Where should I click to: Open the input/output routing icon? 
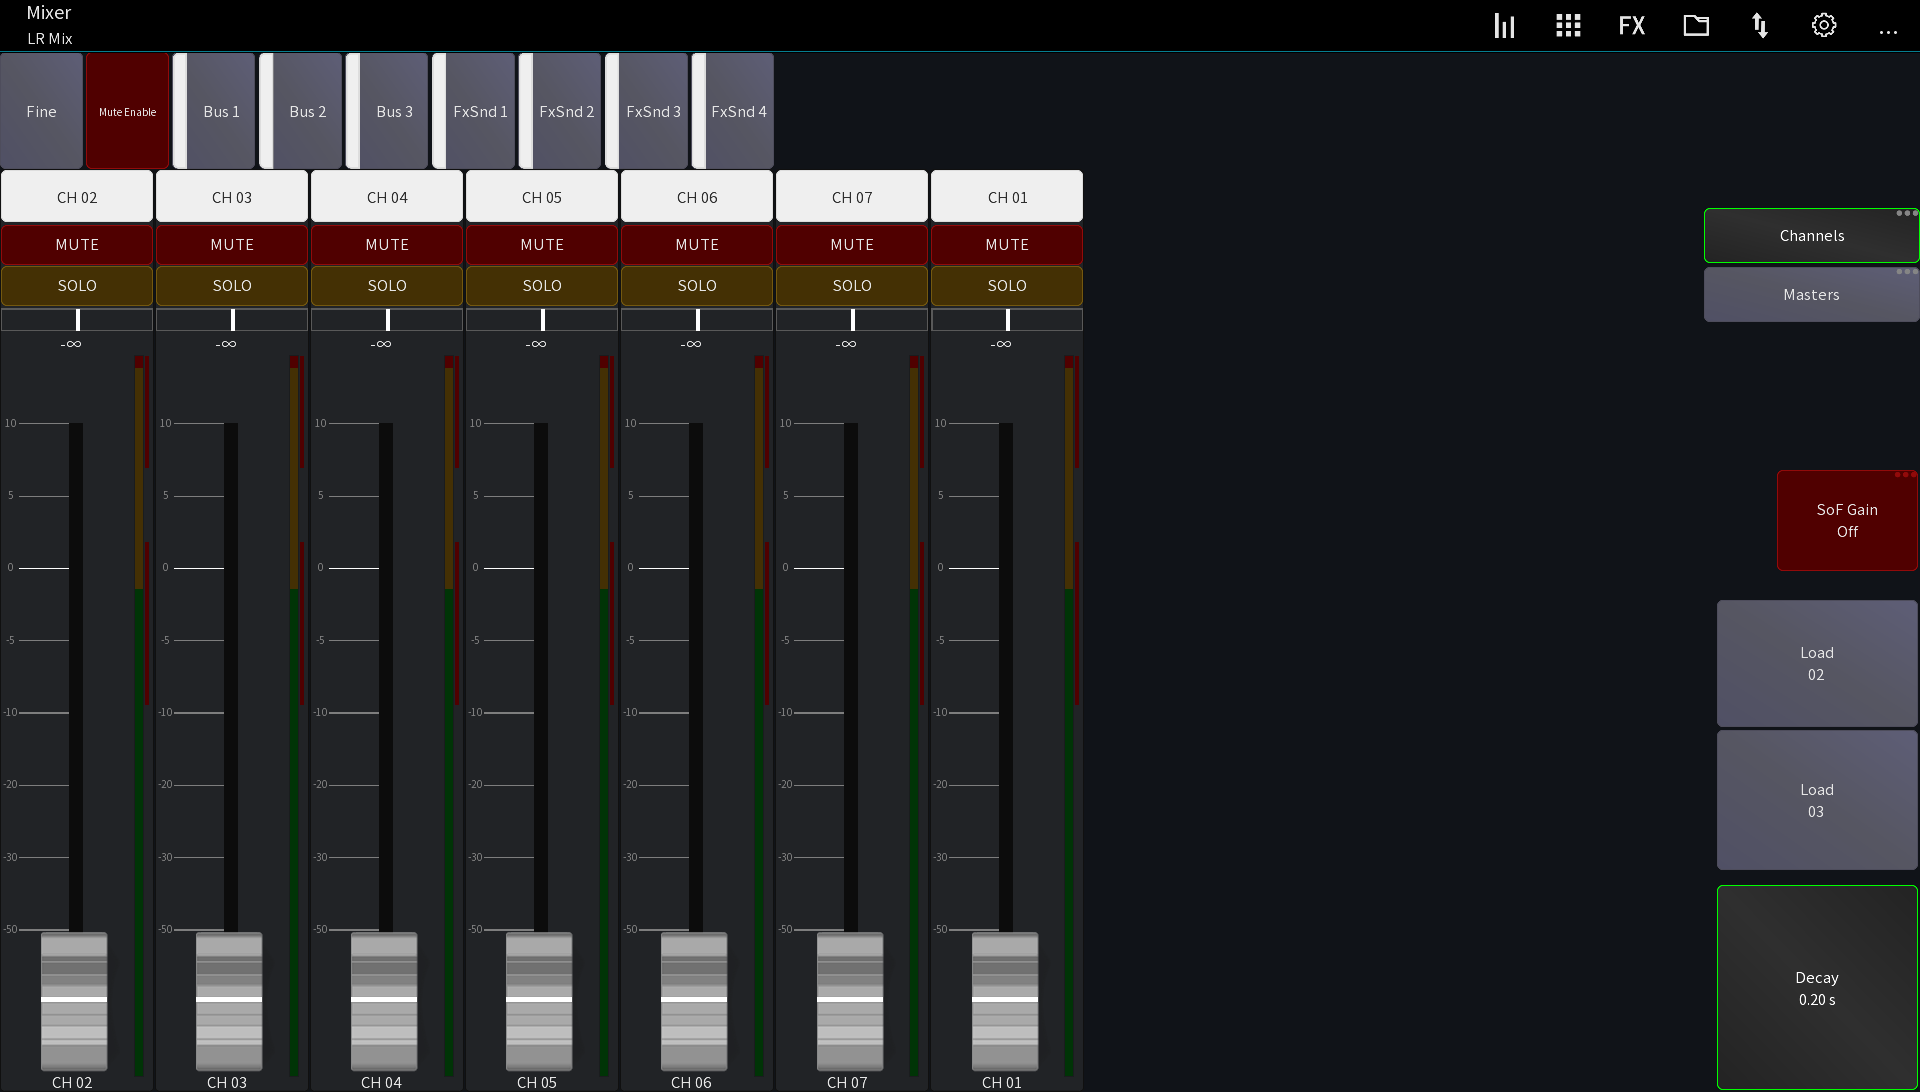point(1760,25)
